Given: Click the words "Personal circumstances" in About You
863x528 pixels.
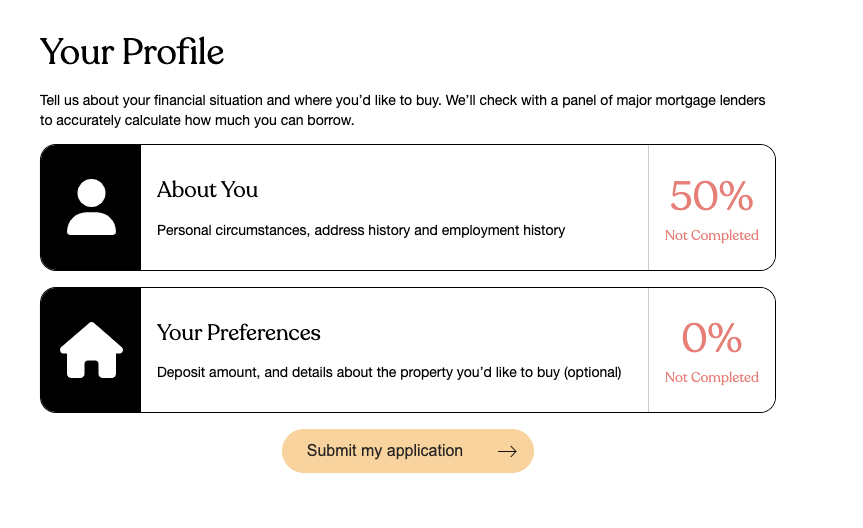Looking at the screenshot, I should [231, 231].
